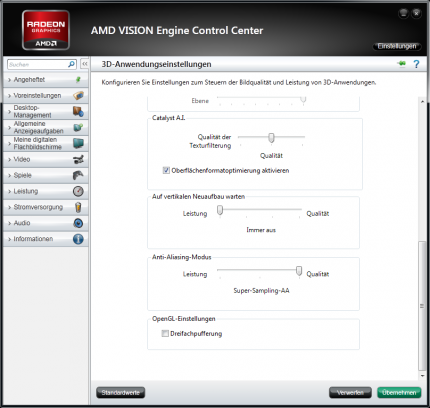Viewport: 430px width, 408px height.
Task: Click the Immer aus value text
Action: coord(261,230)
